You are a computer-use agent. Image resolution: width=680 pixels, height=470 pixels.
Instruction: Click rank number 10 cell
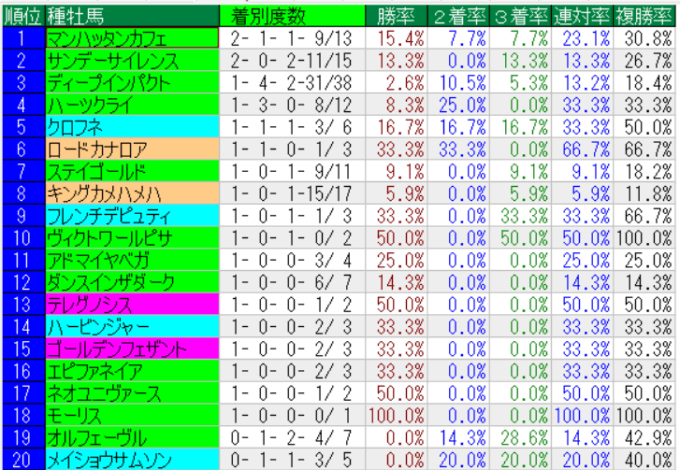23,238
